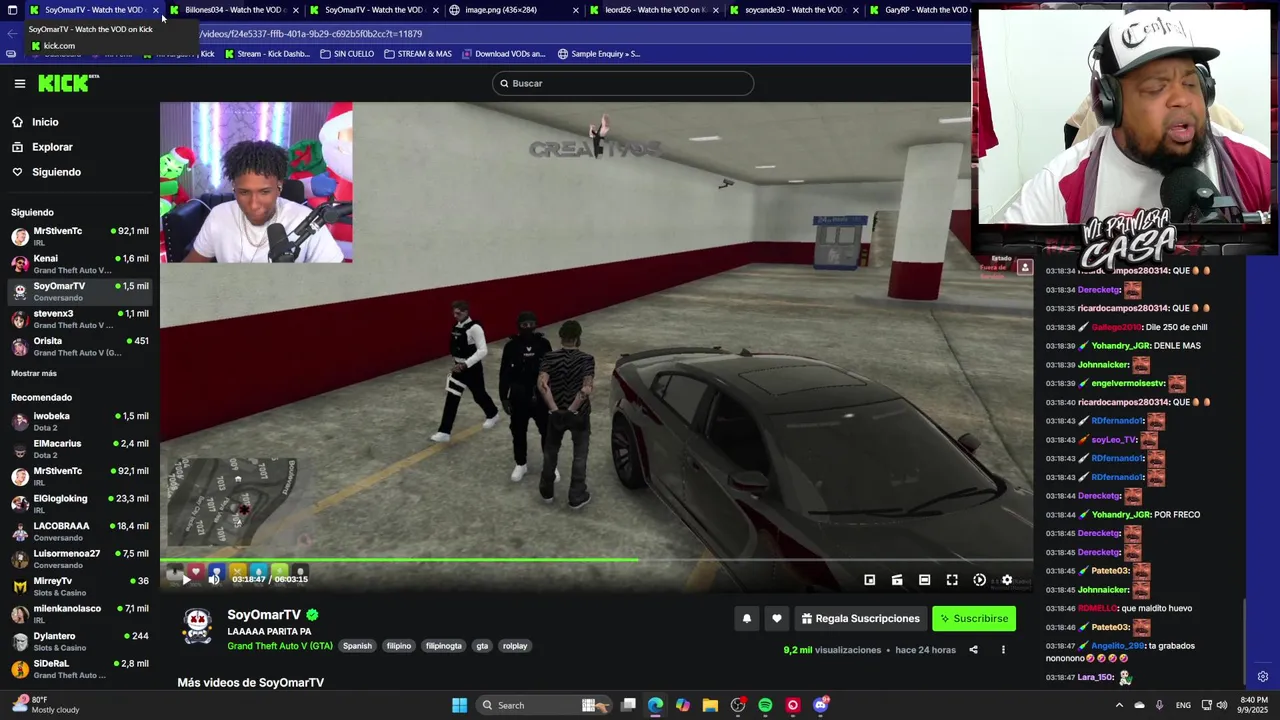This screenshot has height=720, width=1280.
Task: Open Dylantero recommended channel
Action: coord(80,641)
